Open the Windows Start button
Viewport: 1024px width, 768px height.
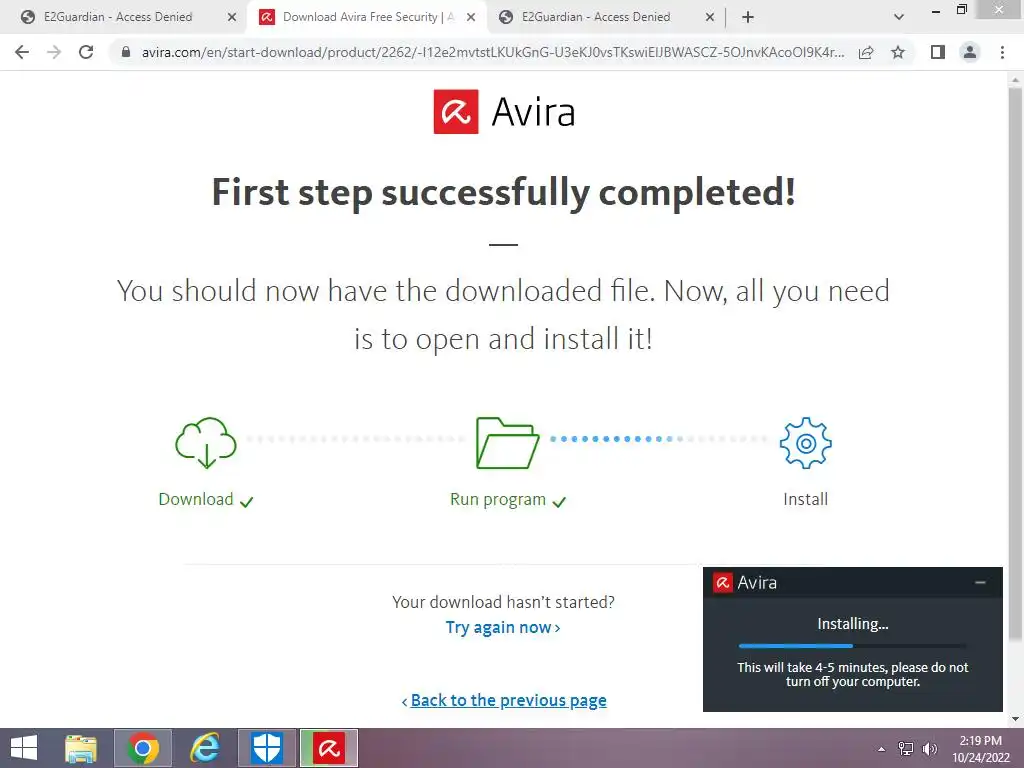click(24, 748)
